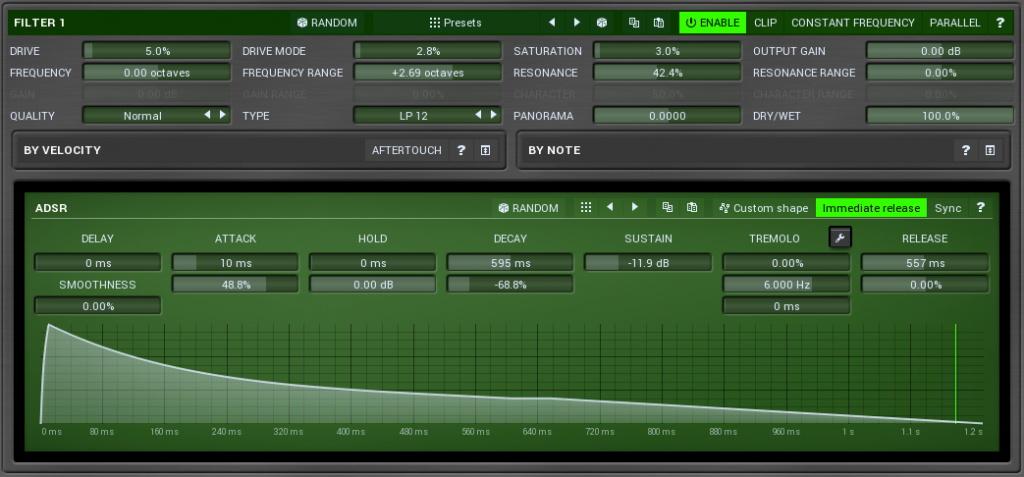This screenshot has width=1024, height=477.
Task: Toggle the CLIP option
Action: pos(765,23)
